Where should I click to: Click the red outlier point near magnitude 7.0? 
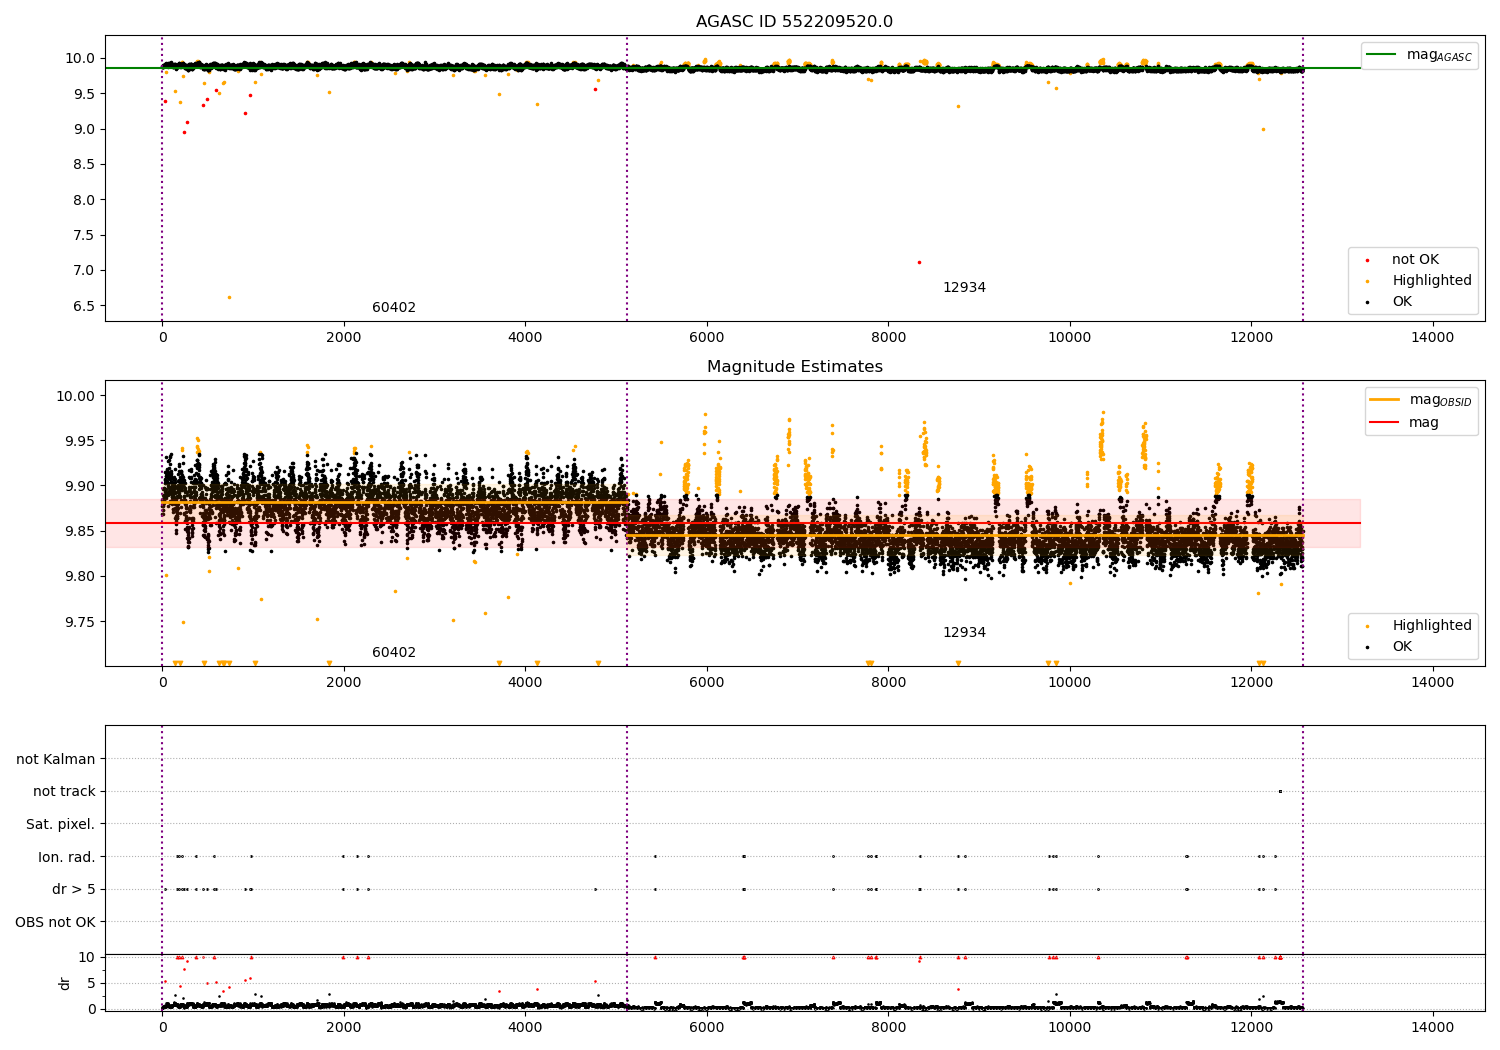point(919,262)
